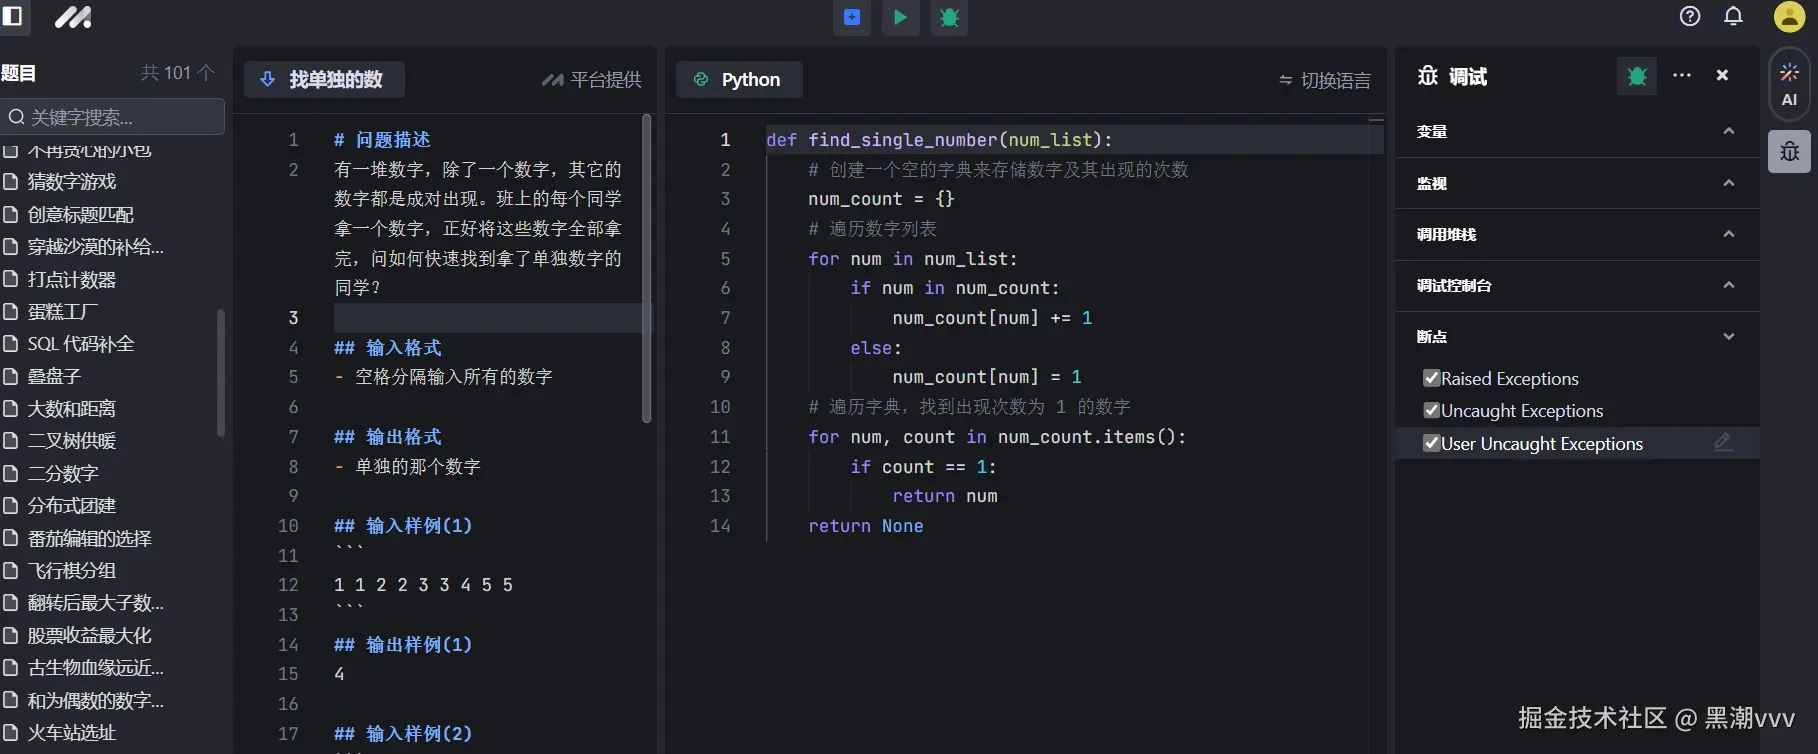Open the notifications bell
Image resolution: width=1818 pixels, height=754 pixels.
click(1733, 16)
